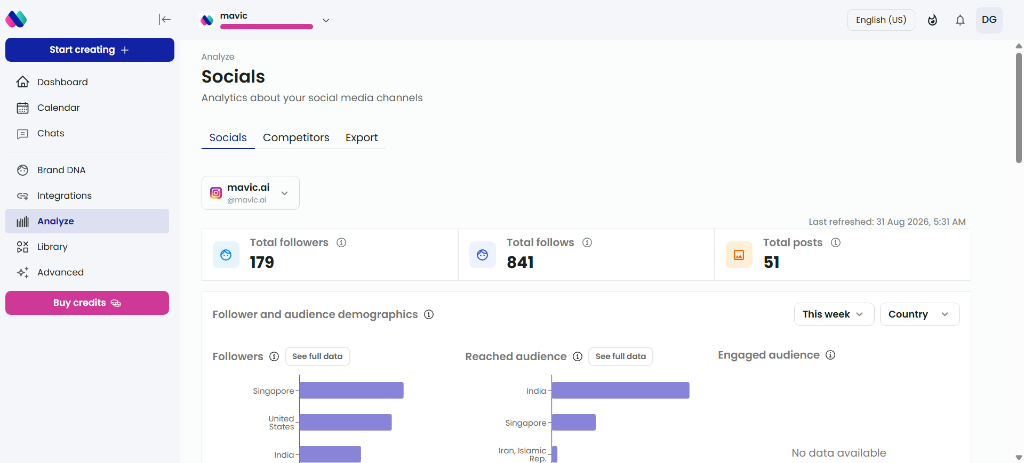The image size is (1024, 463).
Task: Click the Total follows face icon
Action: coord(483,255)
